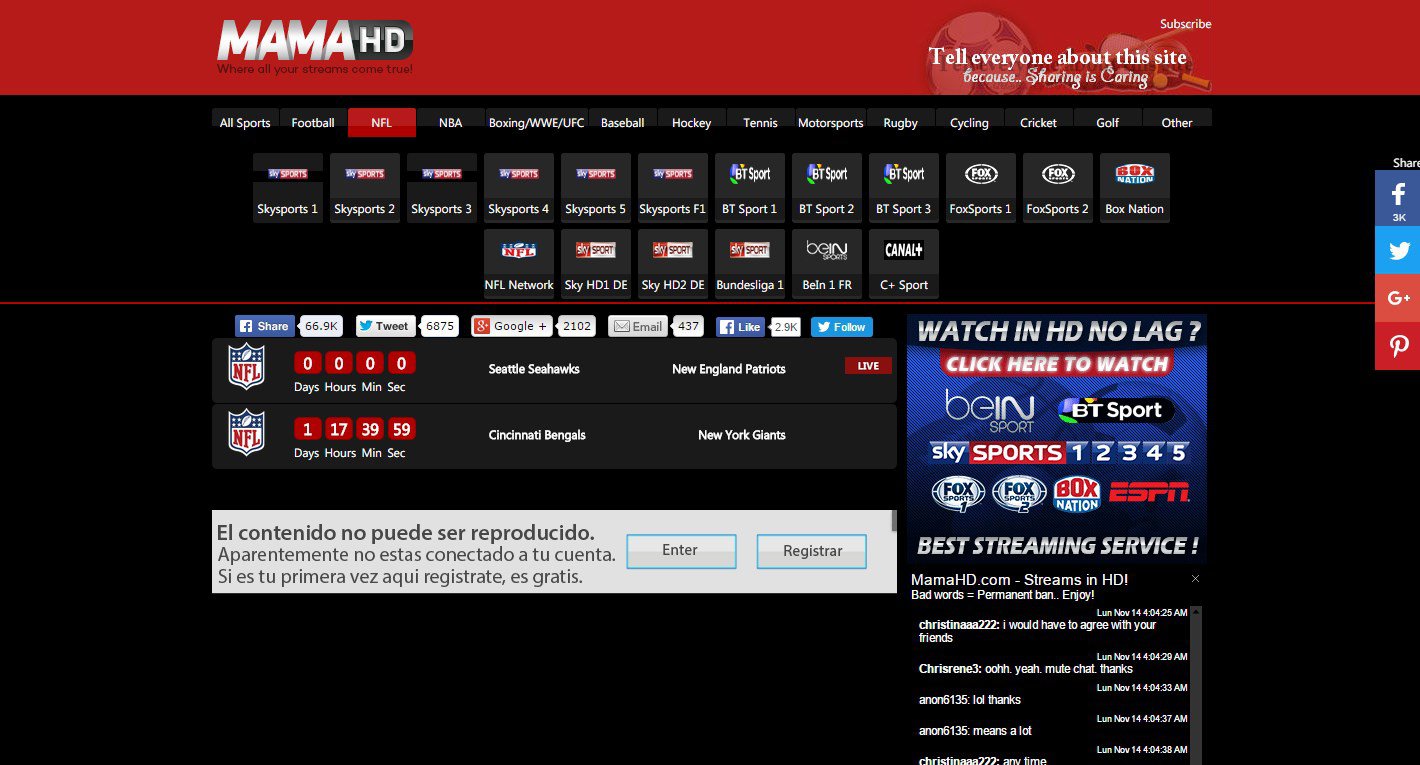1420x765 pixels.
Task: Open the Golf tab
Action: pyautogui.click(x=1107, y=122)
